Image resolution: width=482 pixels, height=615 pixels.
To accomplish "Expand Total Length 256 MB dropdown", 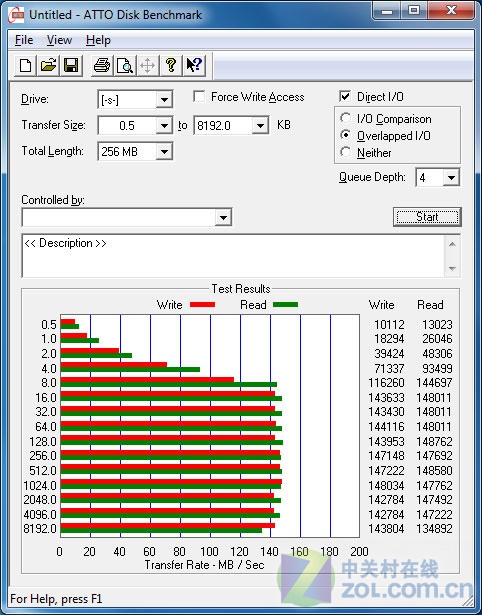I will [164, 151].
